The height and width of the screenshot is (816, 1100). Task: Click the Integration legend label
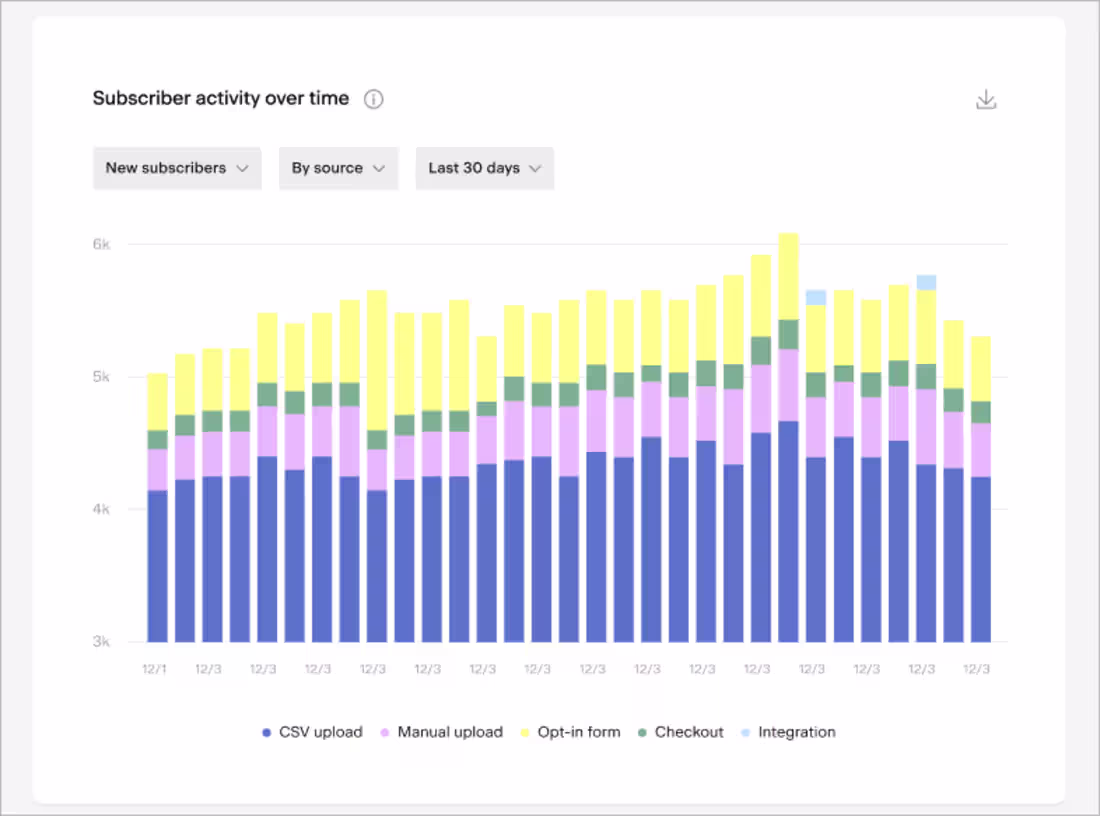[796, 732]
